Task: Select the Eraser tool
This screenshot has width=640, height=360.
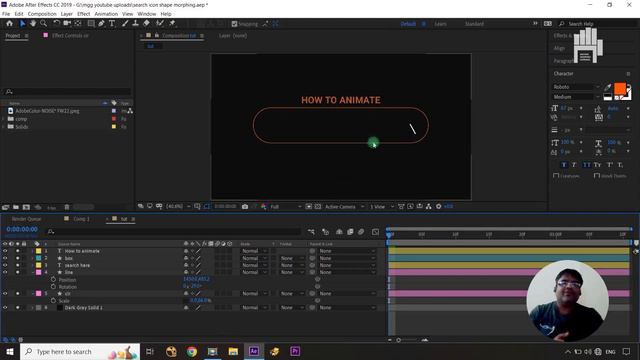Action: [x=146, y=24]
